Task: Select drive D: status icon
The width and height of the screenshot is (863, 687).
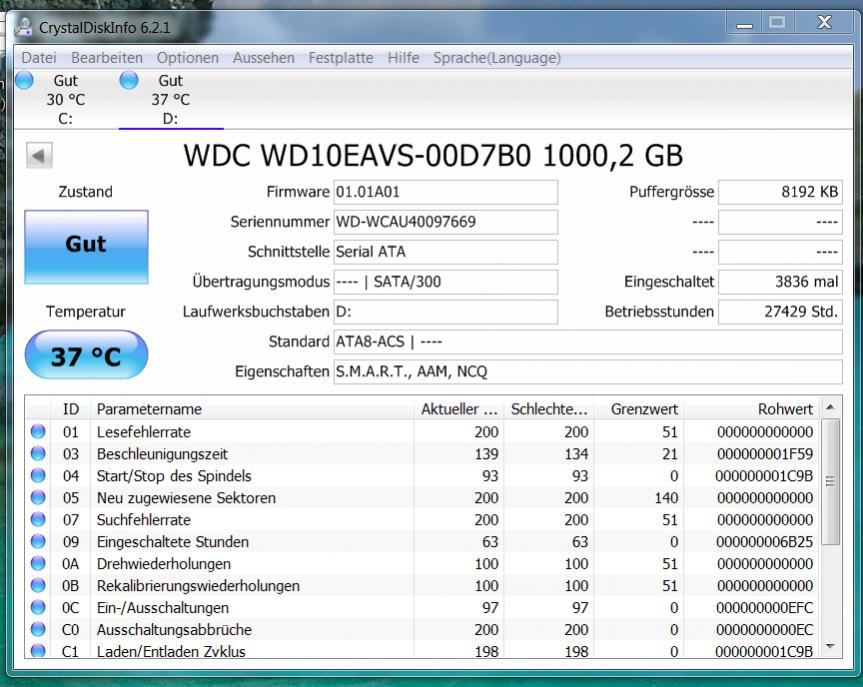Action: click(129, 80)
